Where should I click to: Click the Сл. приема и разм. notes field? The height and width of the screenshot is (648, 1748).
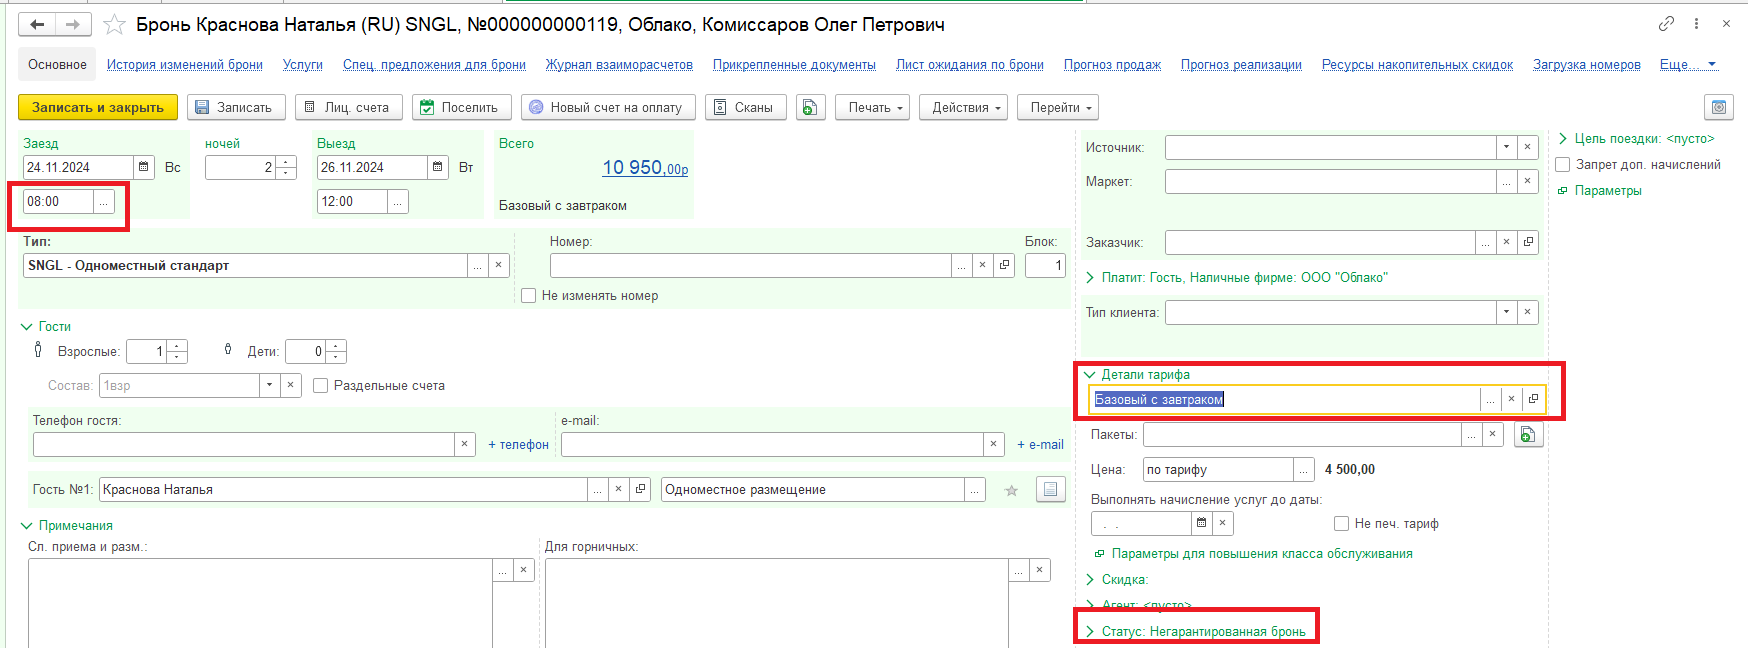coord(260,603)
